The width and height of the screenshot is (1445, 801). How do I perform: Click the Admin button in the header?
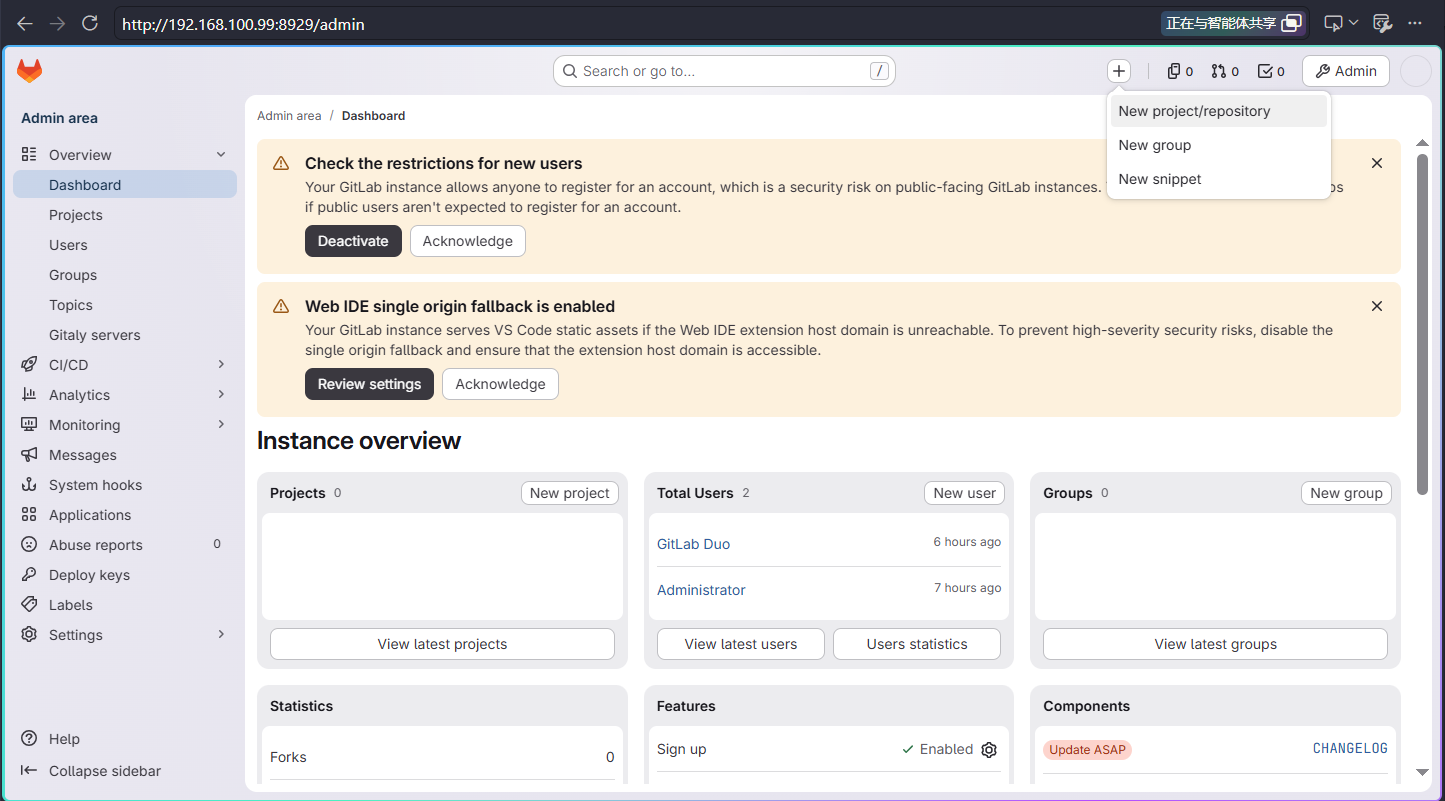coord(1346,71)
